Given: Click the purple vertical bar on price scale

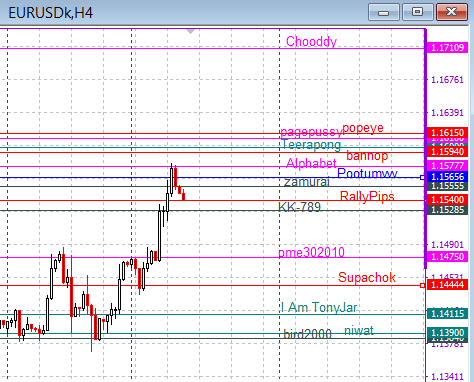Looking at the screenshot, I should coord(425,149).
